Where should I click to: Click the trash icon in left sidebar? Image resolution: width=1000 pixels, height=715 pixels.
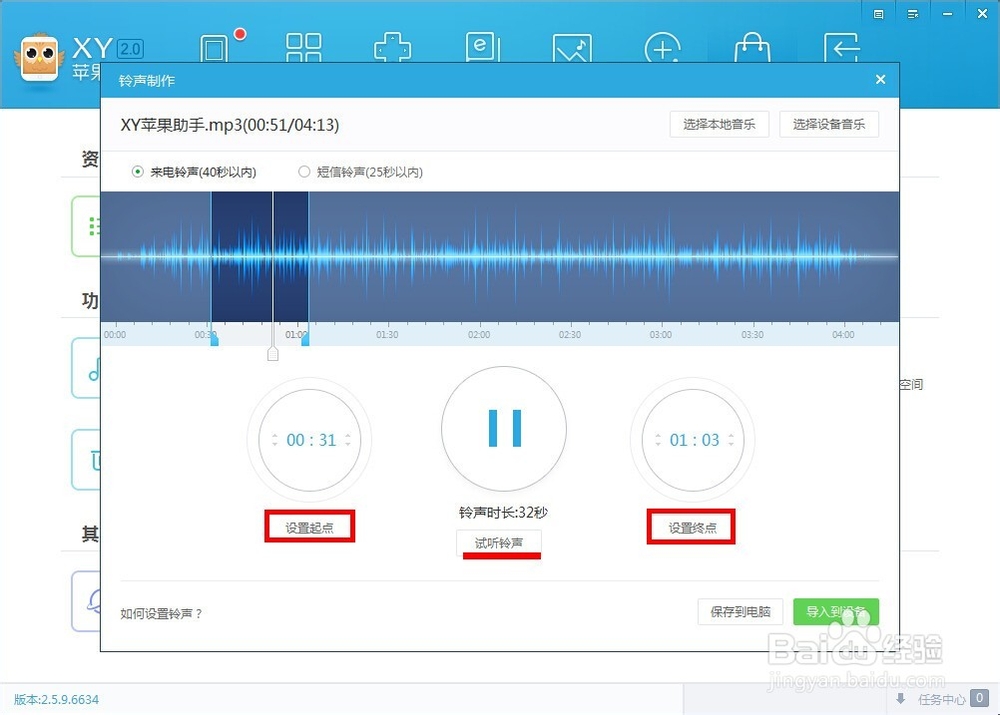[x=94, y=459]
